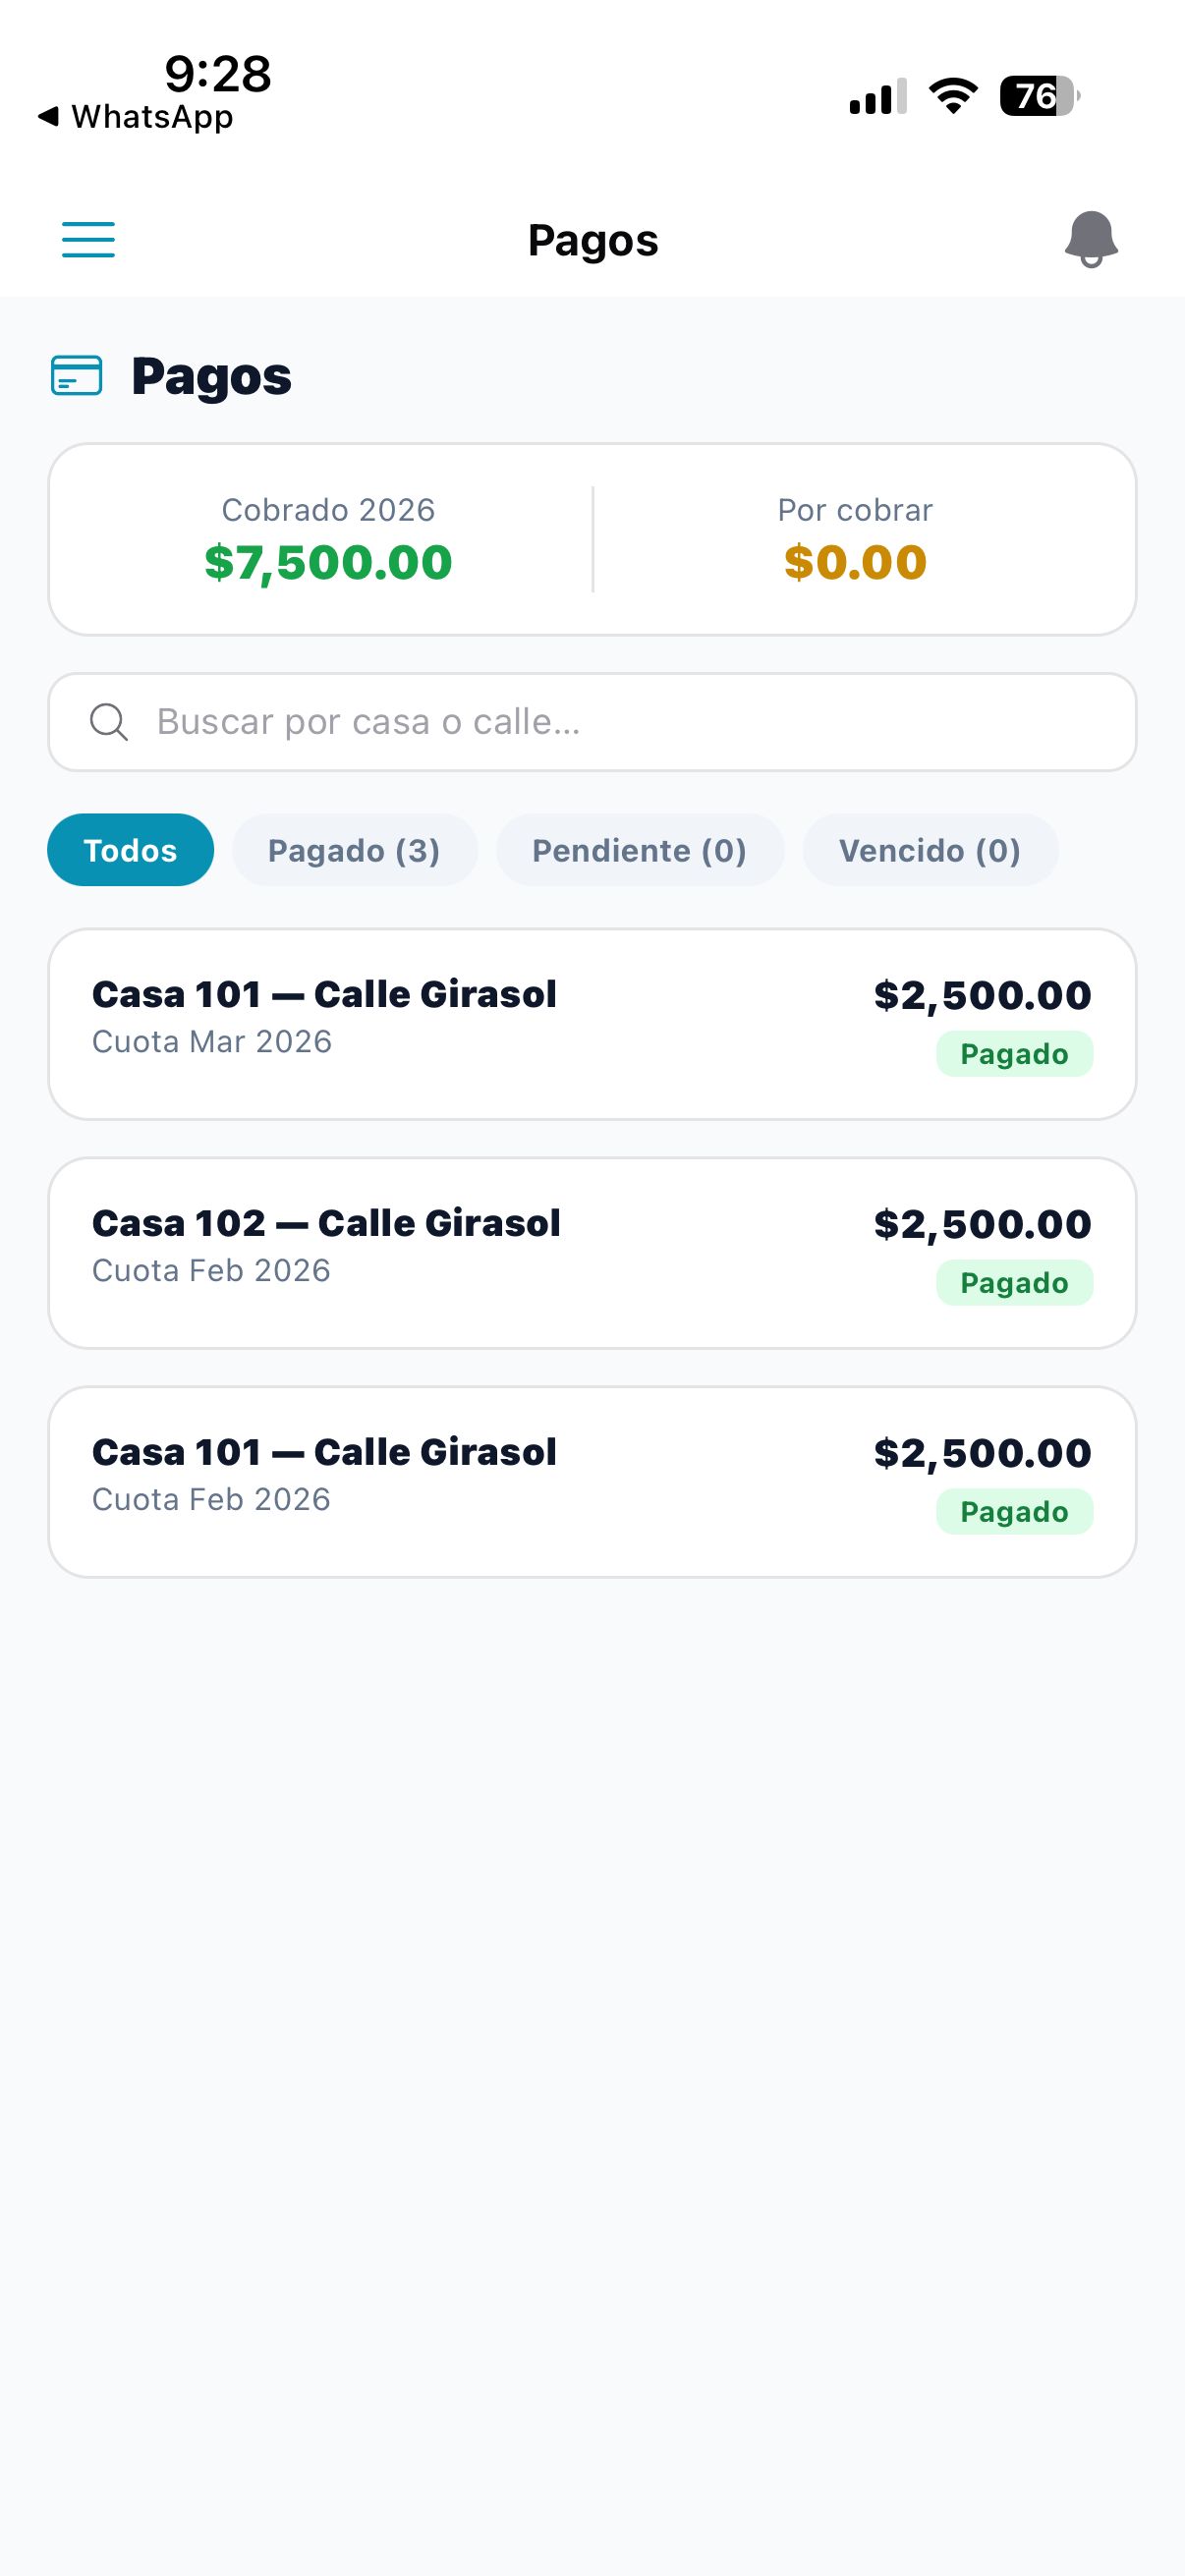
Task: Tap Pagado badge on Cuota Mar 2026
Action: (x=1014, y=1054)
